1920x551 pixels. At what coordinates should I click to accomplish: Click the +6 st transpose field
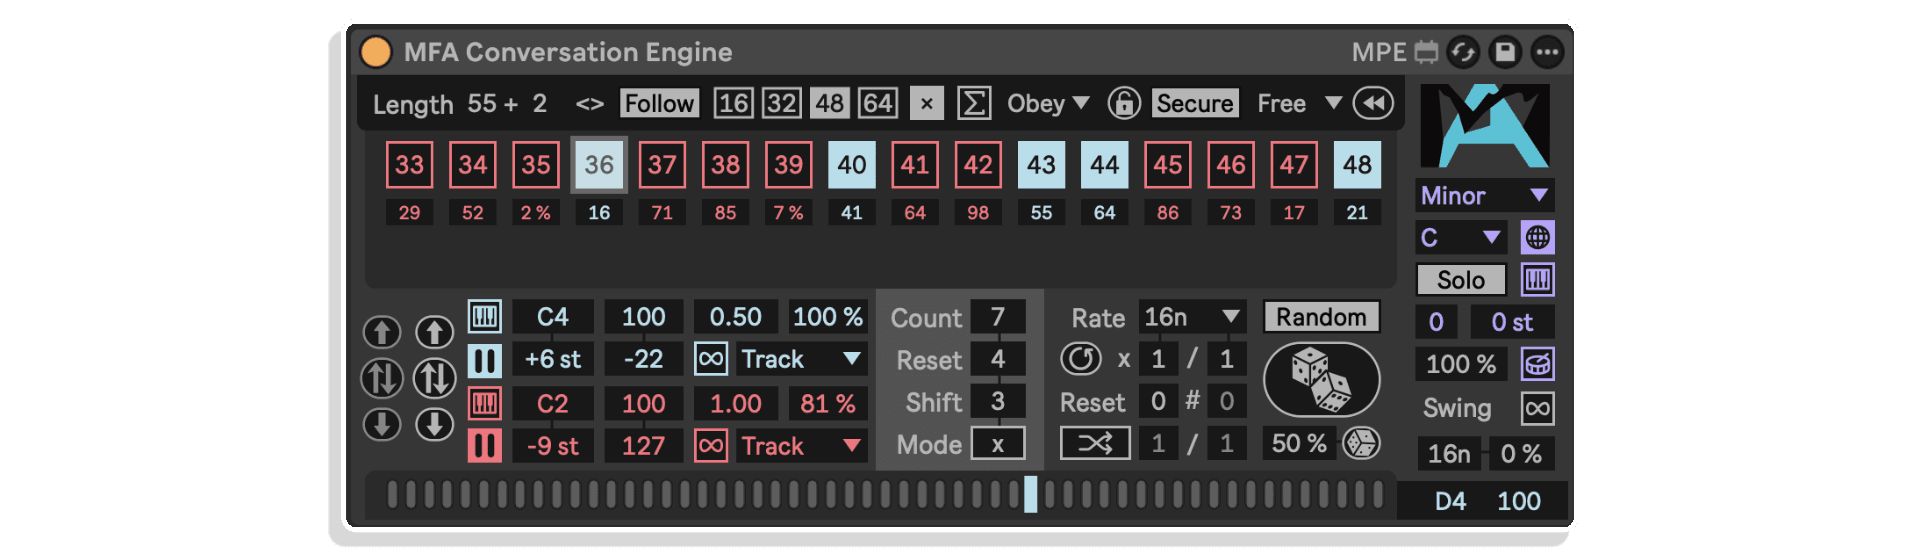[553, 359]
